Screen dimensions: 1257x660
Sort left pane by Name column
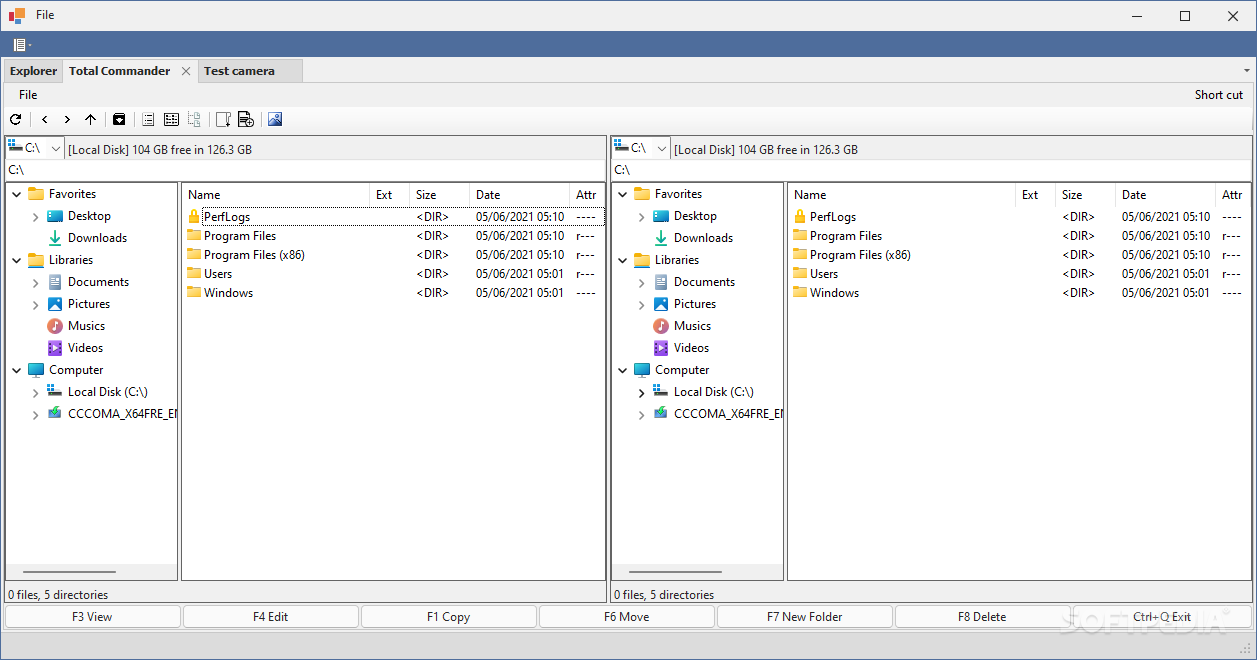point(276,195)
